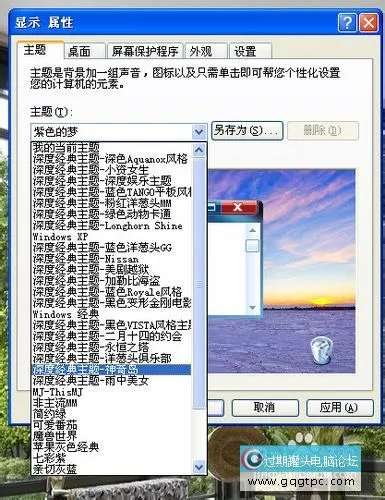The image size is (385, 500).
Task: Select the 非主流MM theme
Action: click(111, 403)
